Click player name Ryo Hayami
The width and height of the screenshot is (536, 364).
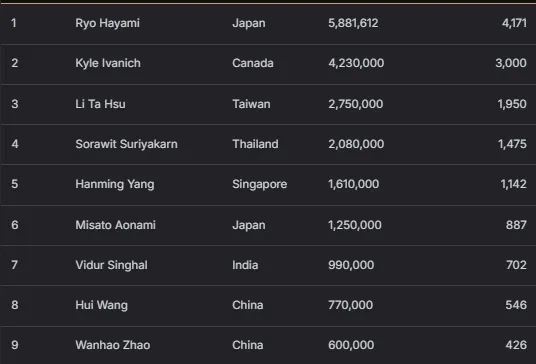click(107, 23)
